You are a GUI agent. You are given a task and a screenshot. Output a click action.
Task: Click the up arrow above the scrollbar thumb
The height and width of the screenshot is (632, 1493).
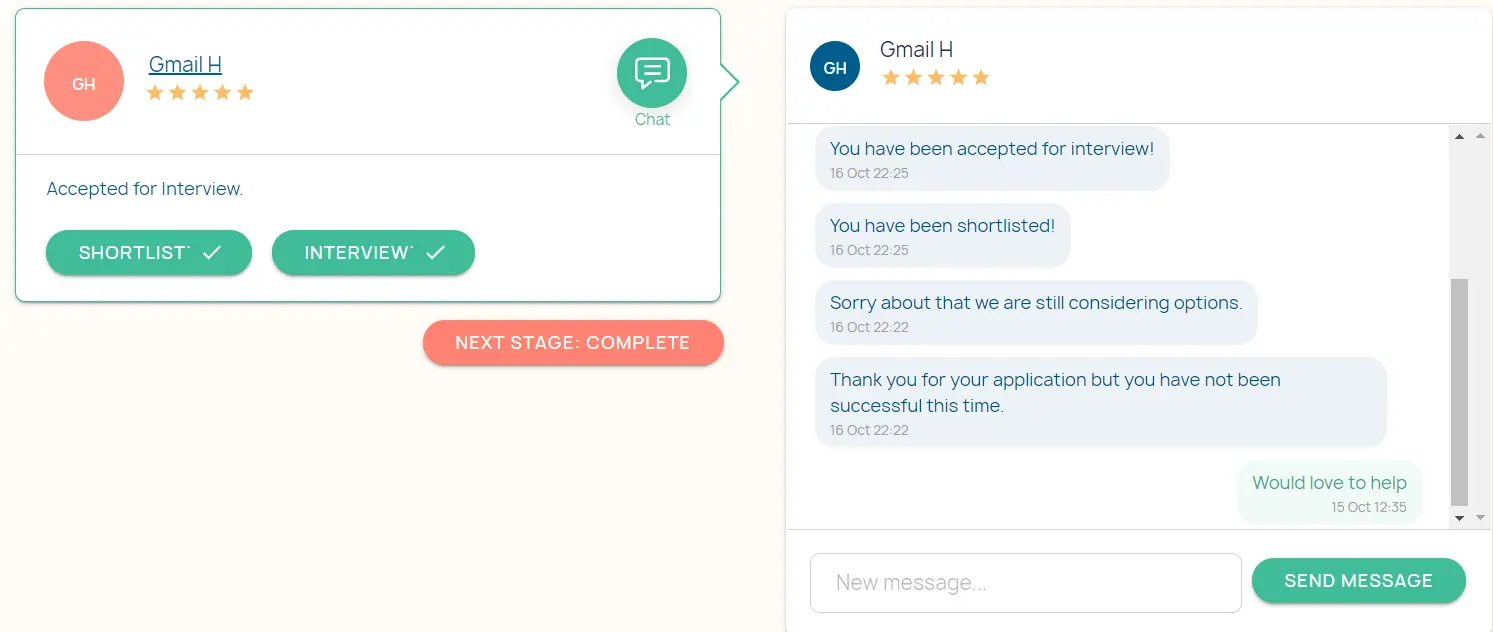(1459, 136)
